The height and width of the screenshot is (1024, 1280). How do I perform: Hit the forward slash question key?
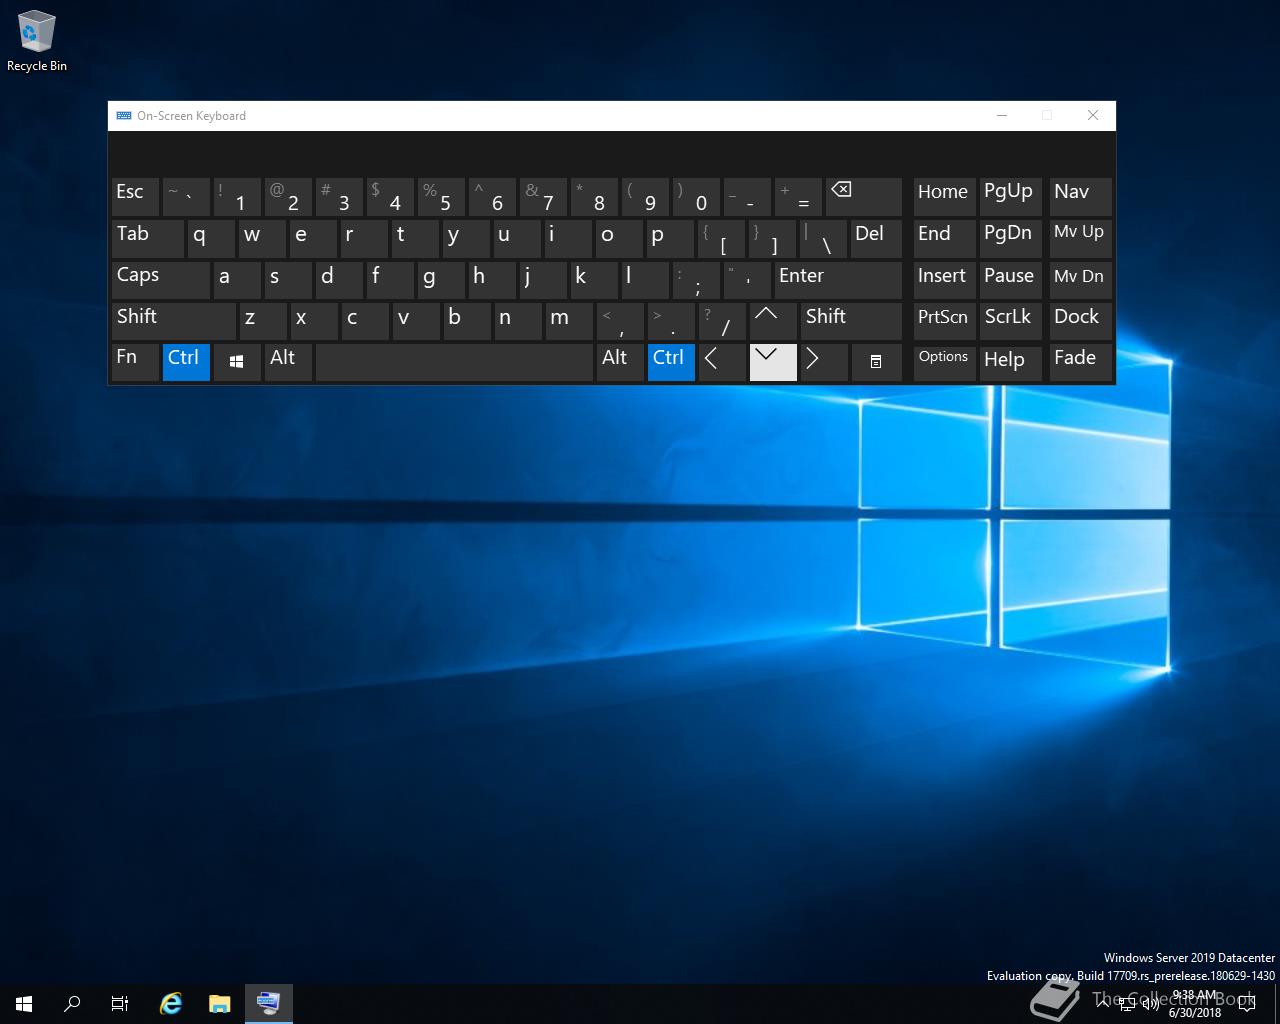722,321
